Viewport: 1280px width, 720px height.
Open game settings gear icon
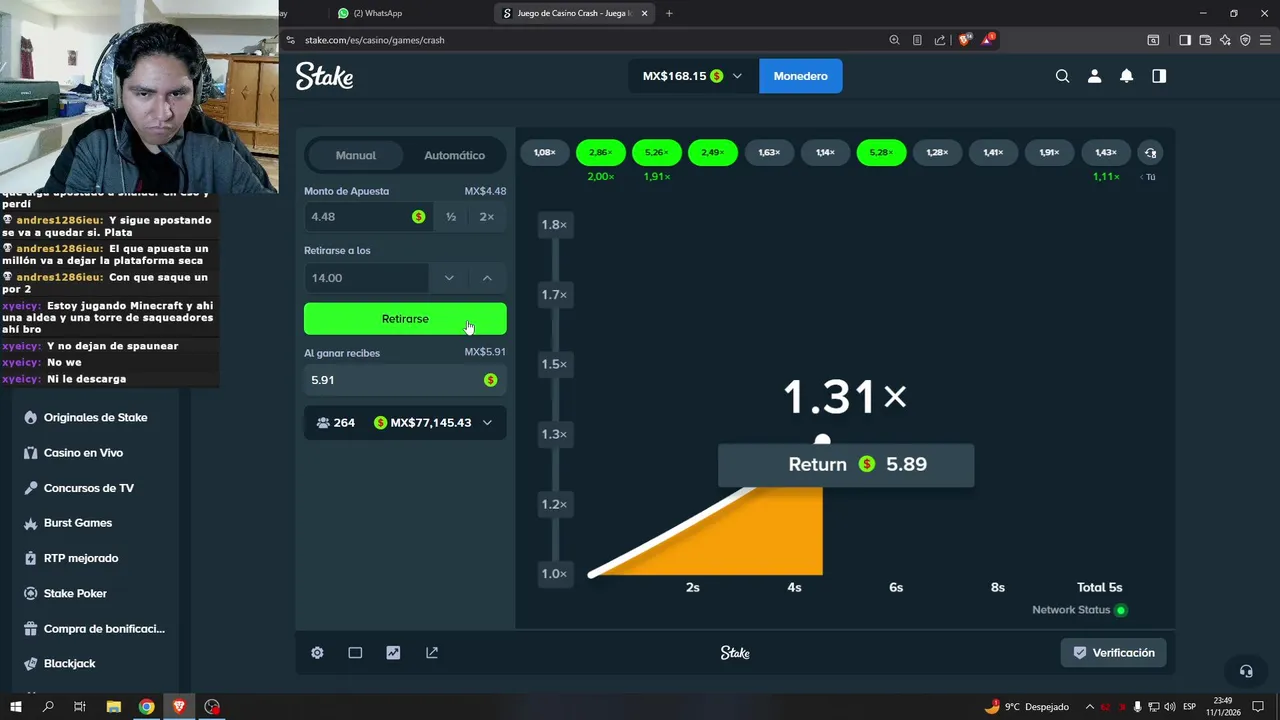click(317, 653)
